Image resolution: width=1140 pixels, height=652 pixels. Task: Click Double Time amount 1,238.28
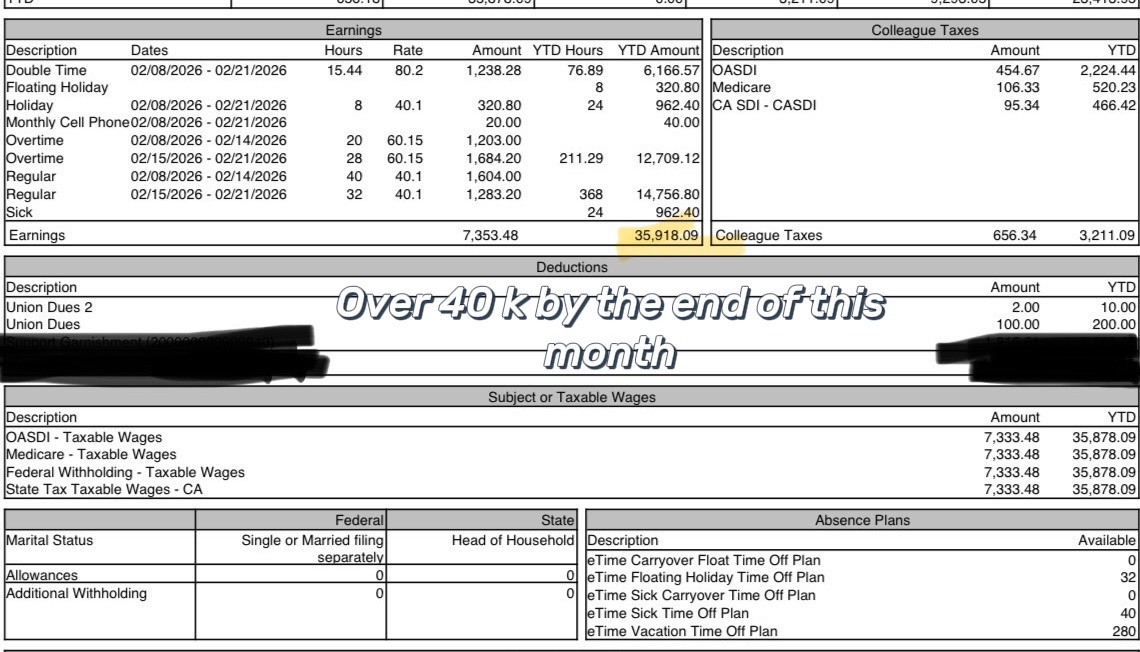493,71
